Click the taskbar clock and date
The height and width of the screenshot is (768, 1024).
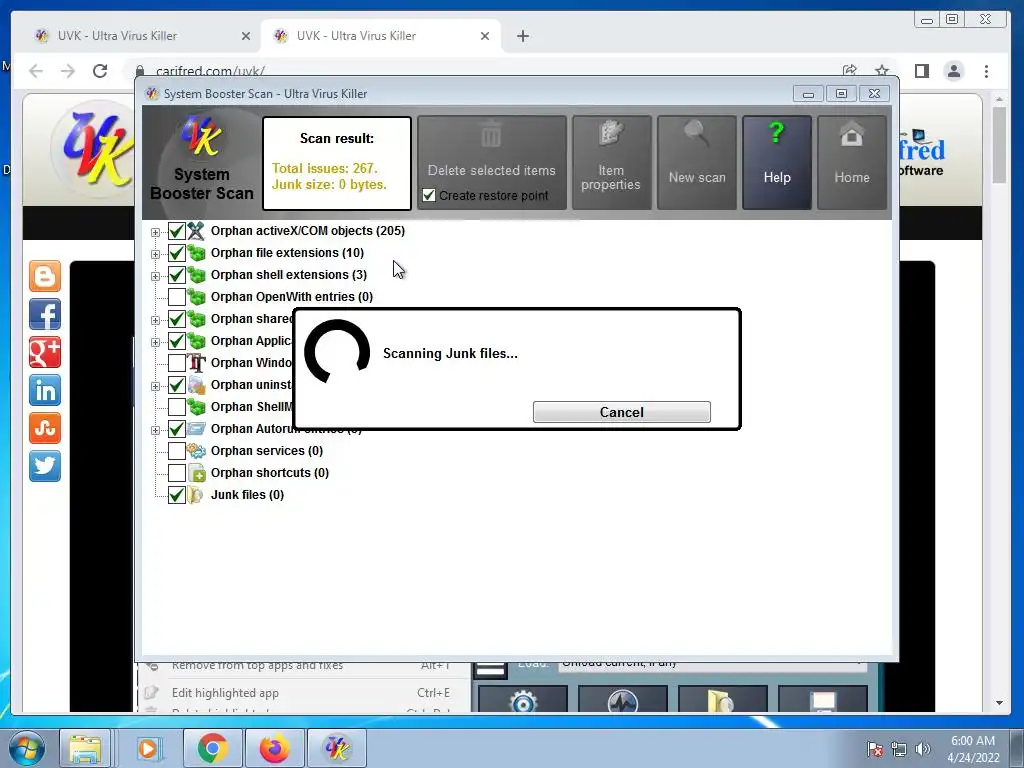point(973,749)
